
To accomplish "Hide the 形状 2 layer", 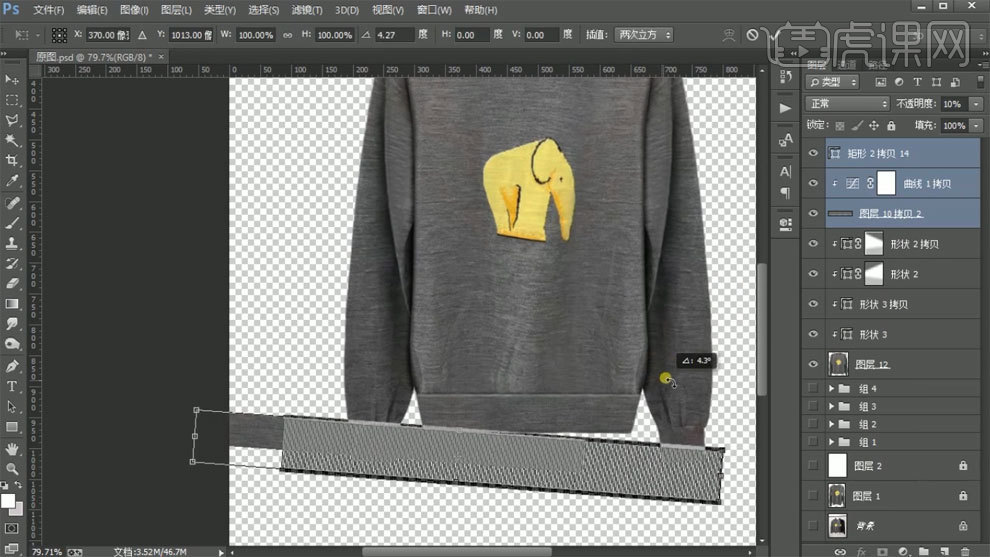I will 813,274.
